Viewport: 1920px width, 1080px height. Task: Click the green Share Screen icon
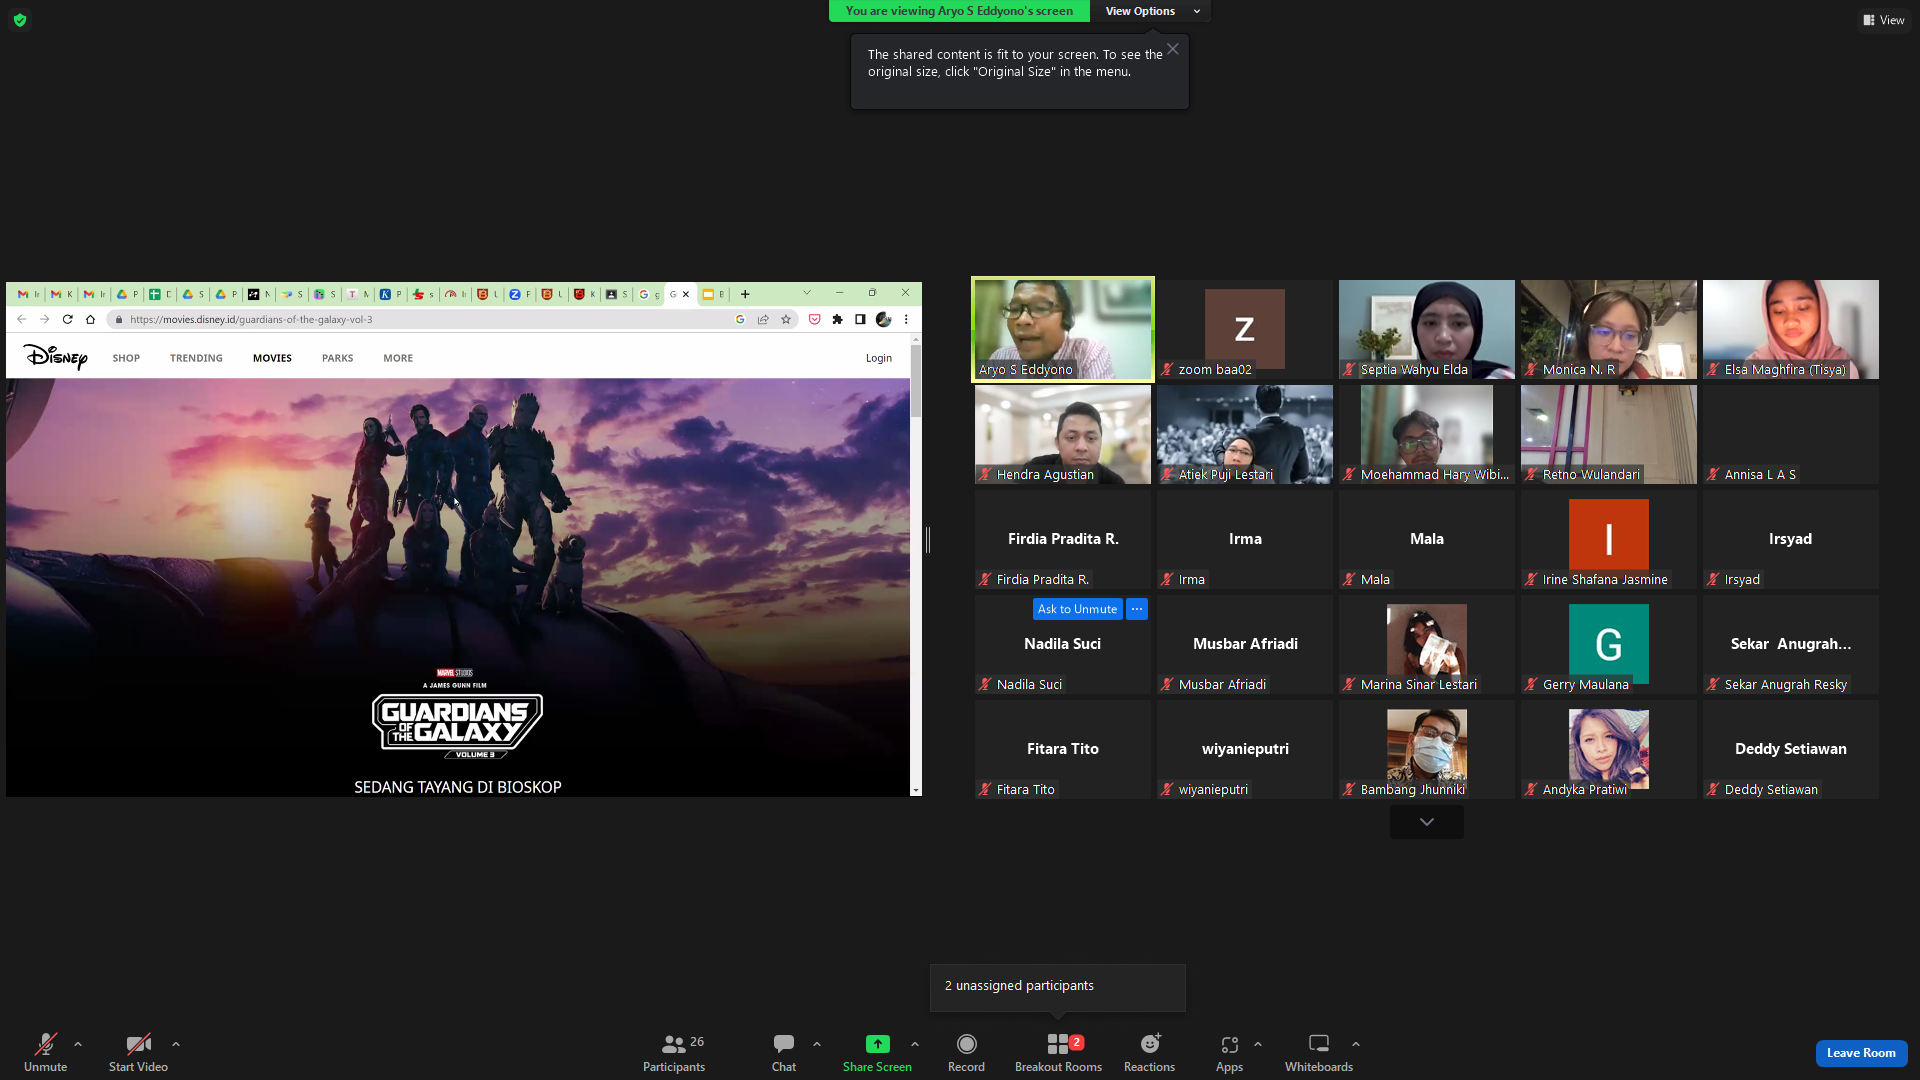click(x=877, y=1044)
